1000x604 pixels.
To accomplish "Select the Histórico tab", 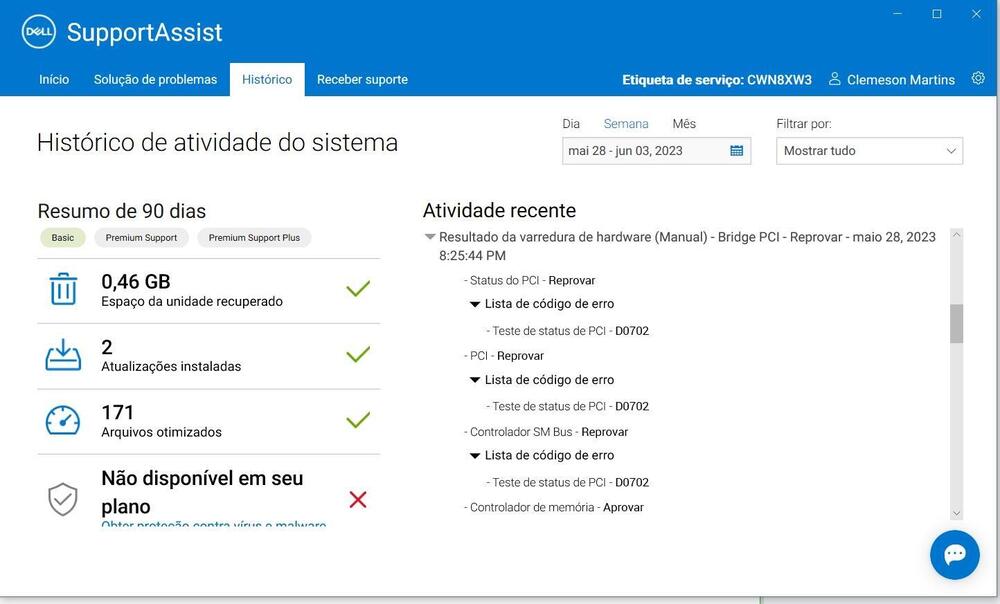I will 267,80.
